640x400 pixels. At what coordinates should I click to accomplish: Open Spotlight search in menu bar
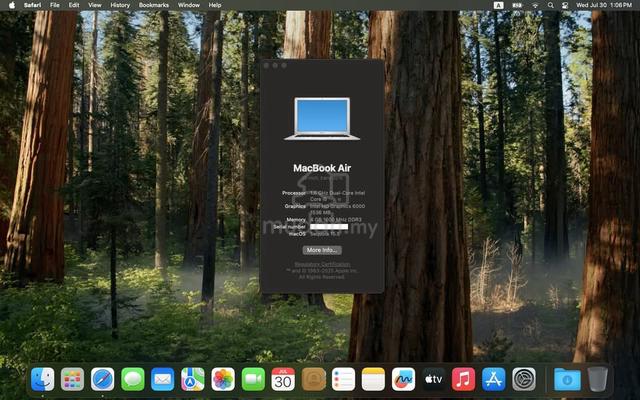[551, 5]
